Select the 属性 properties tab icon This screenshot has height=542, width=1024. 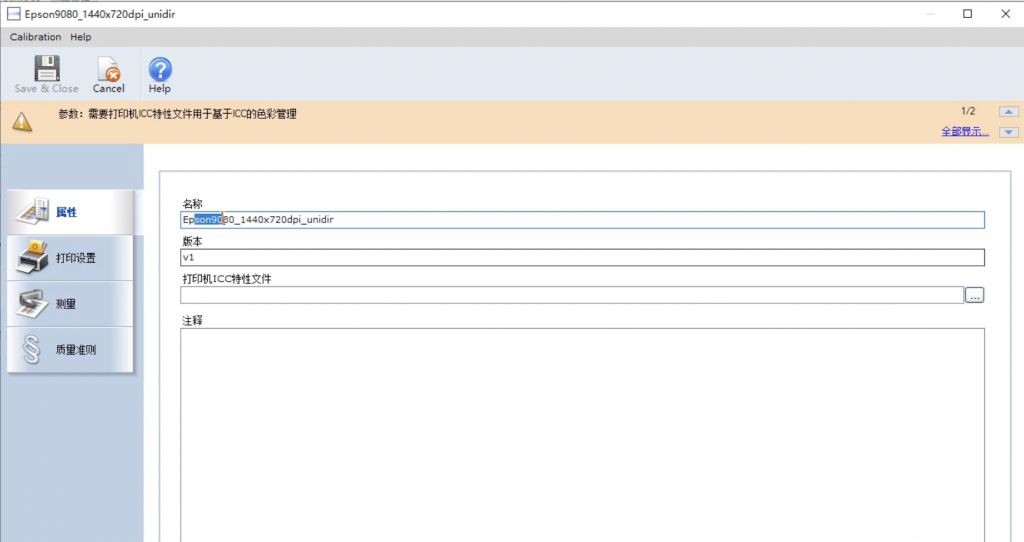click(x=33, y=212)
